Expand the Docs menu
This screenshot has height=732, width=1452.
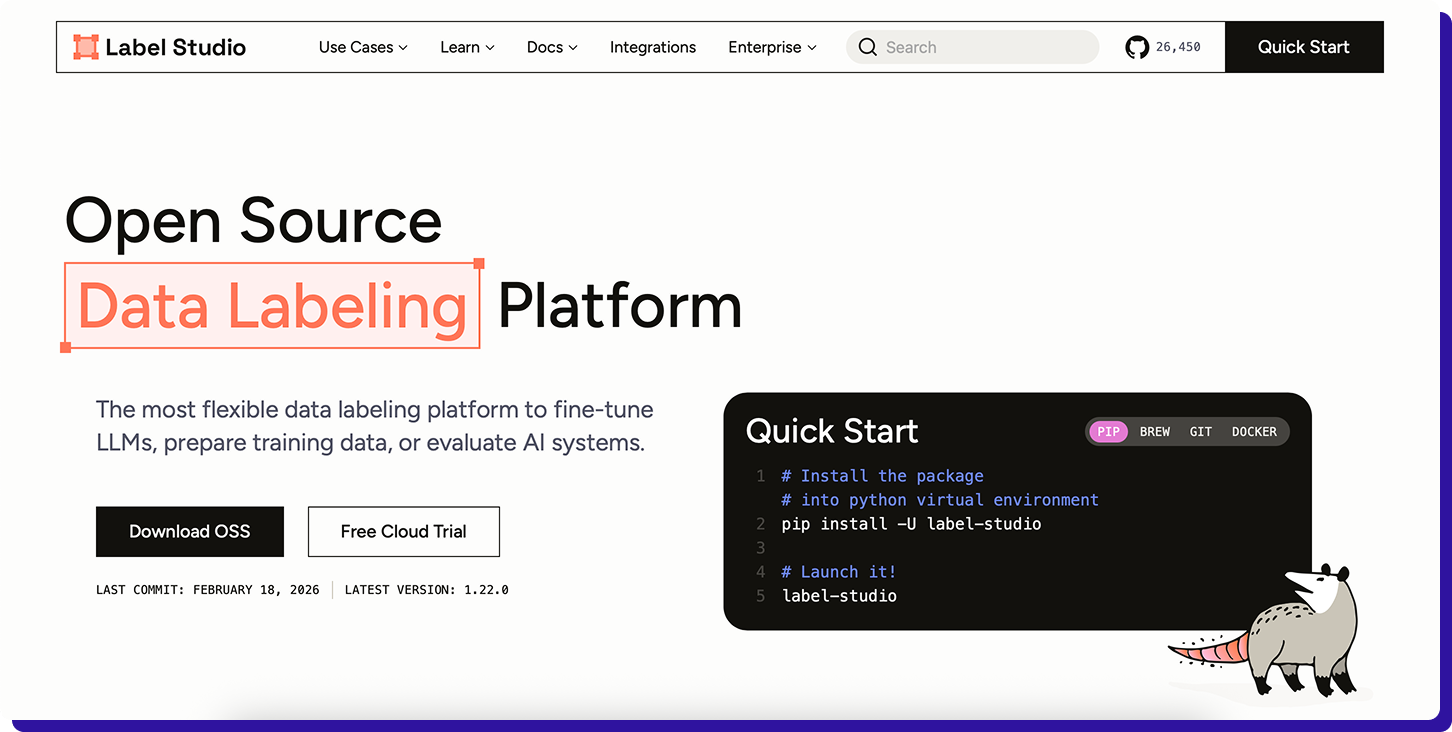tap(552, 47)
